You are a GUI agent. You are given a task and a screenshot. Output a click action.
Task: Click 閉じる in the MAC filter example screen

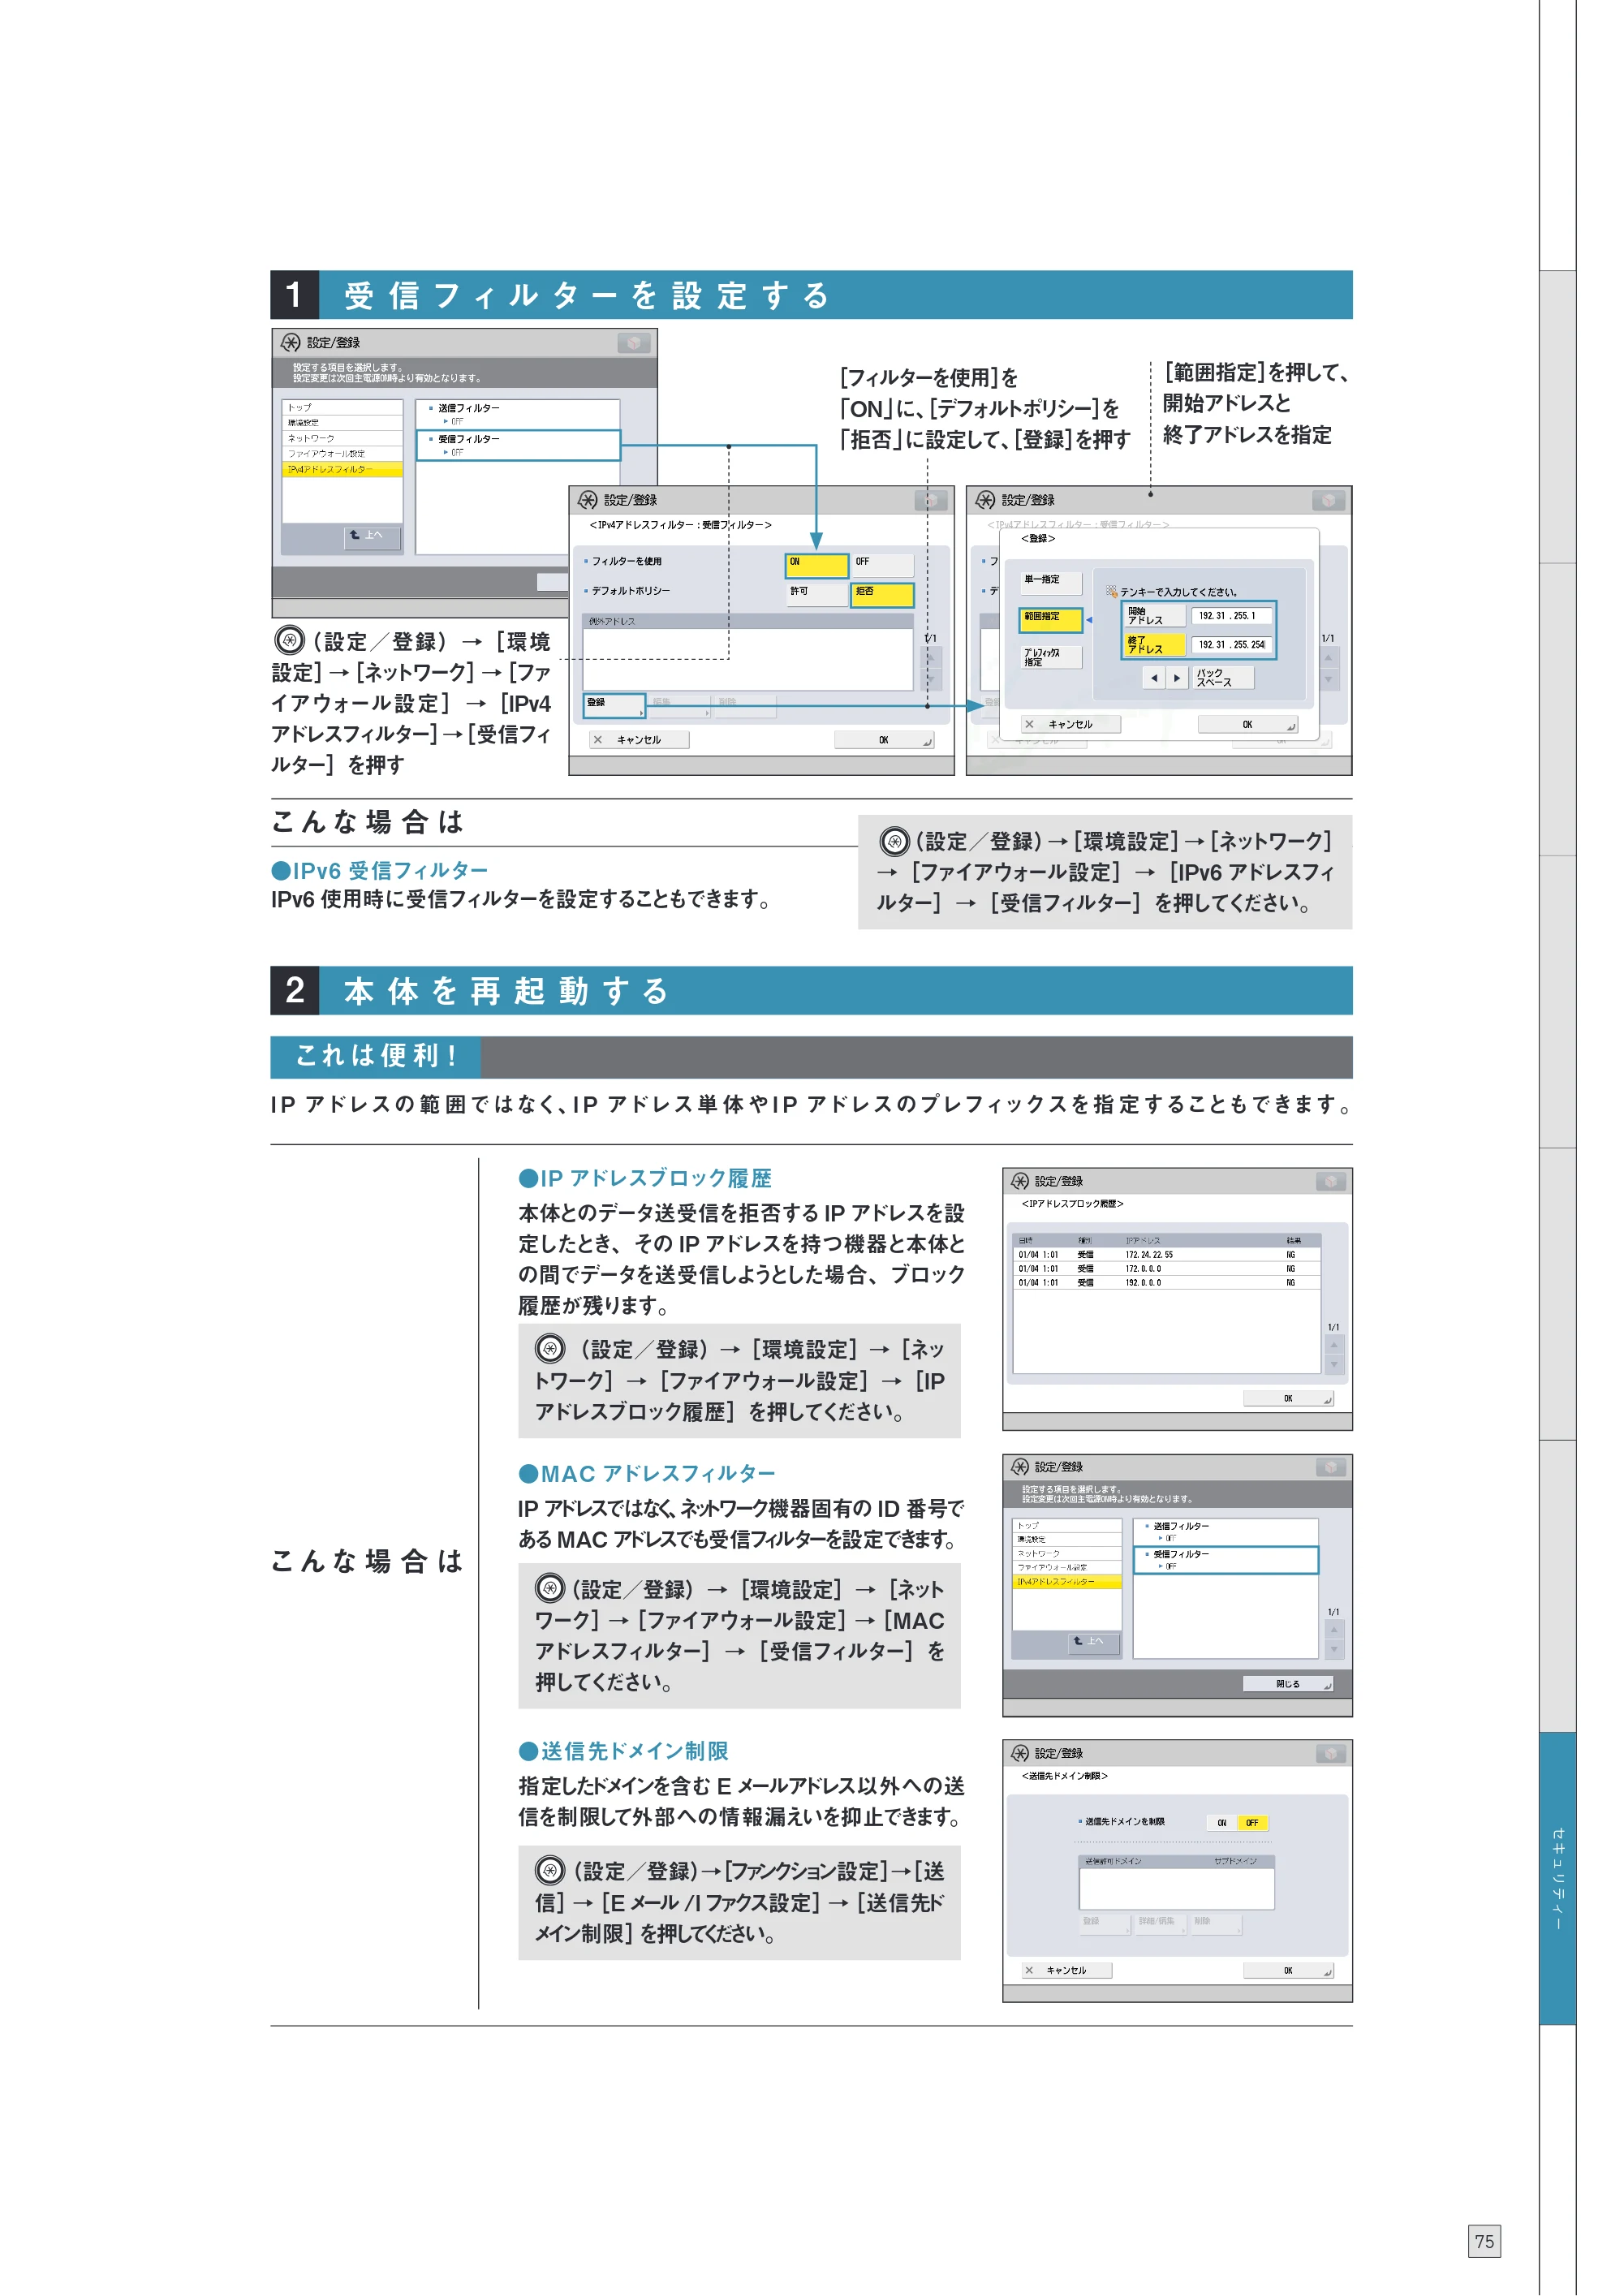pos(1288,1684)
